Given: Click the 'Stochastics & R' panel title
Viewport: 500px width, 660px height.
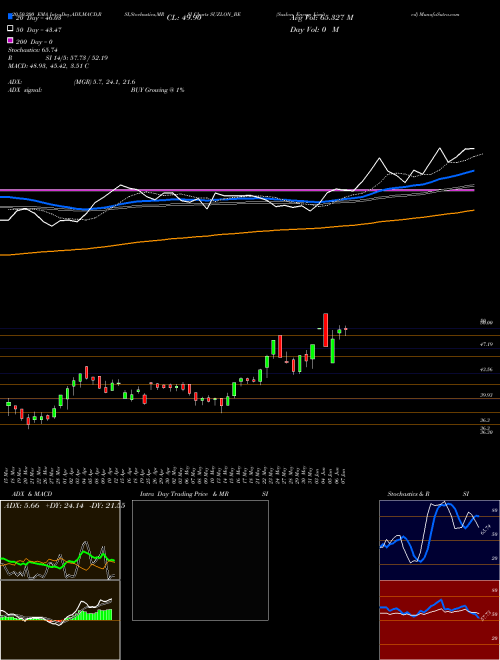Looking at the screenshot, I should point(409,494).
